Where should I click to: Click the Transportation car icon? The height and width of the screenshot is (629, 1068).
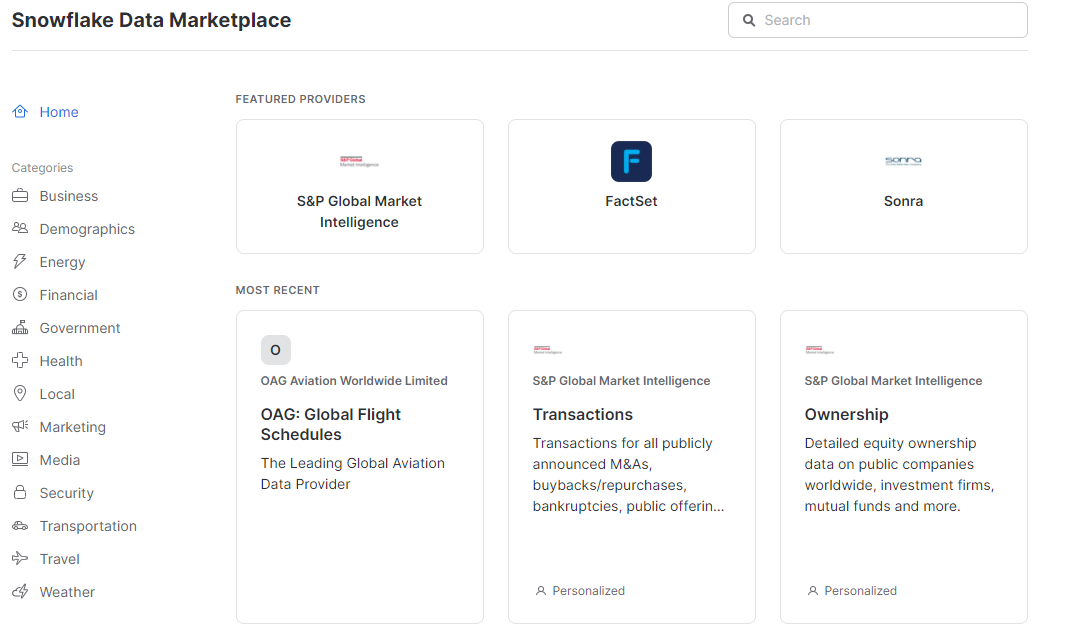coord(20,525)
